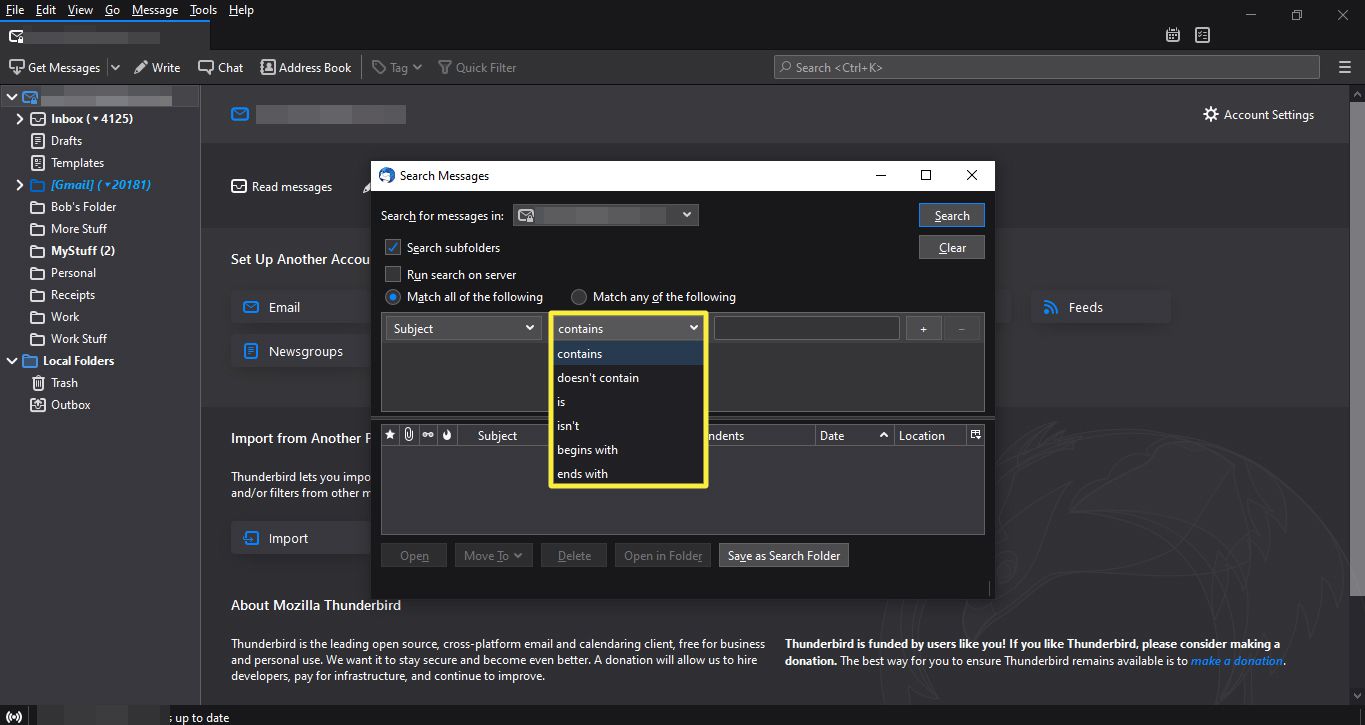Viewport: 1365px width, 725px height.
Task: Open the Subject field dropdown
Action: tap(464, 328)
